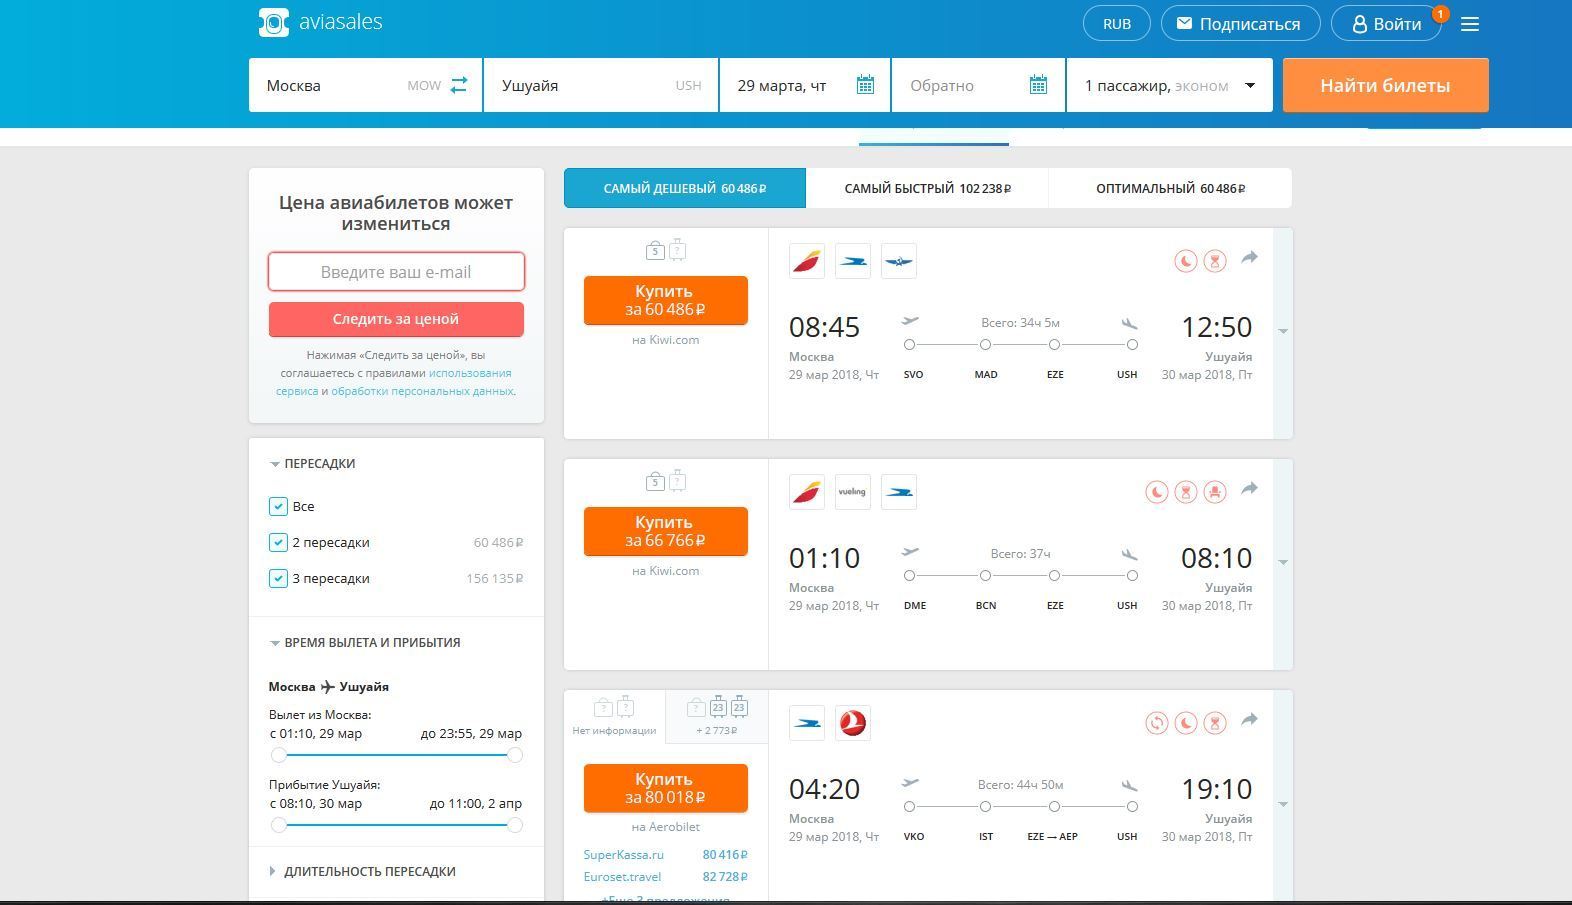This screenshot has width=1572, height=905.
Task: Switch to 'Оптимальный' tab
Action: (1170, 188)
